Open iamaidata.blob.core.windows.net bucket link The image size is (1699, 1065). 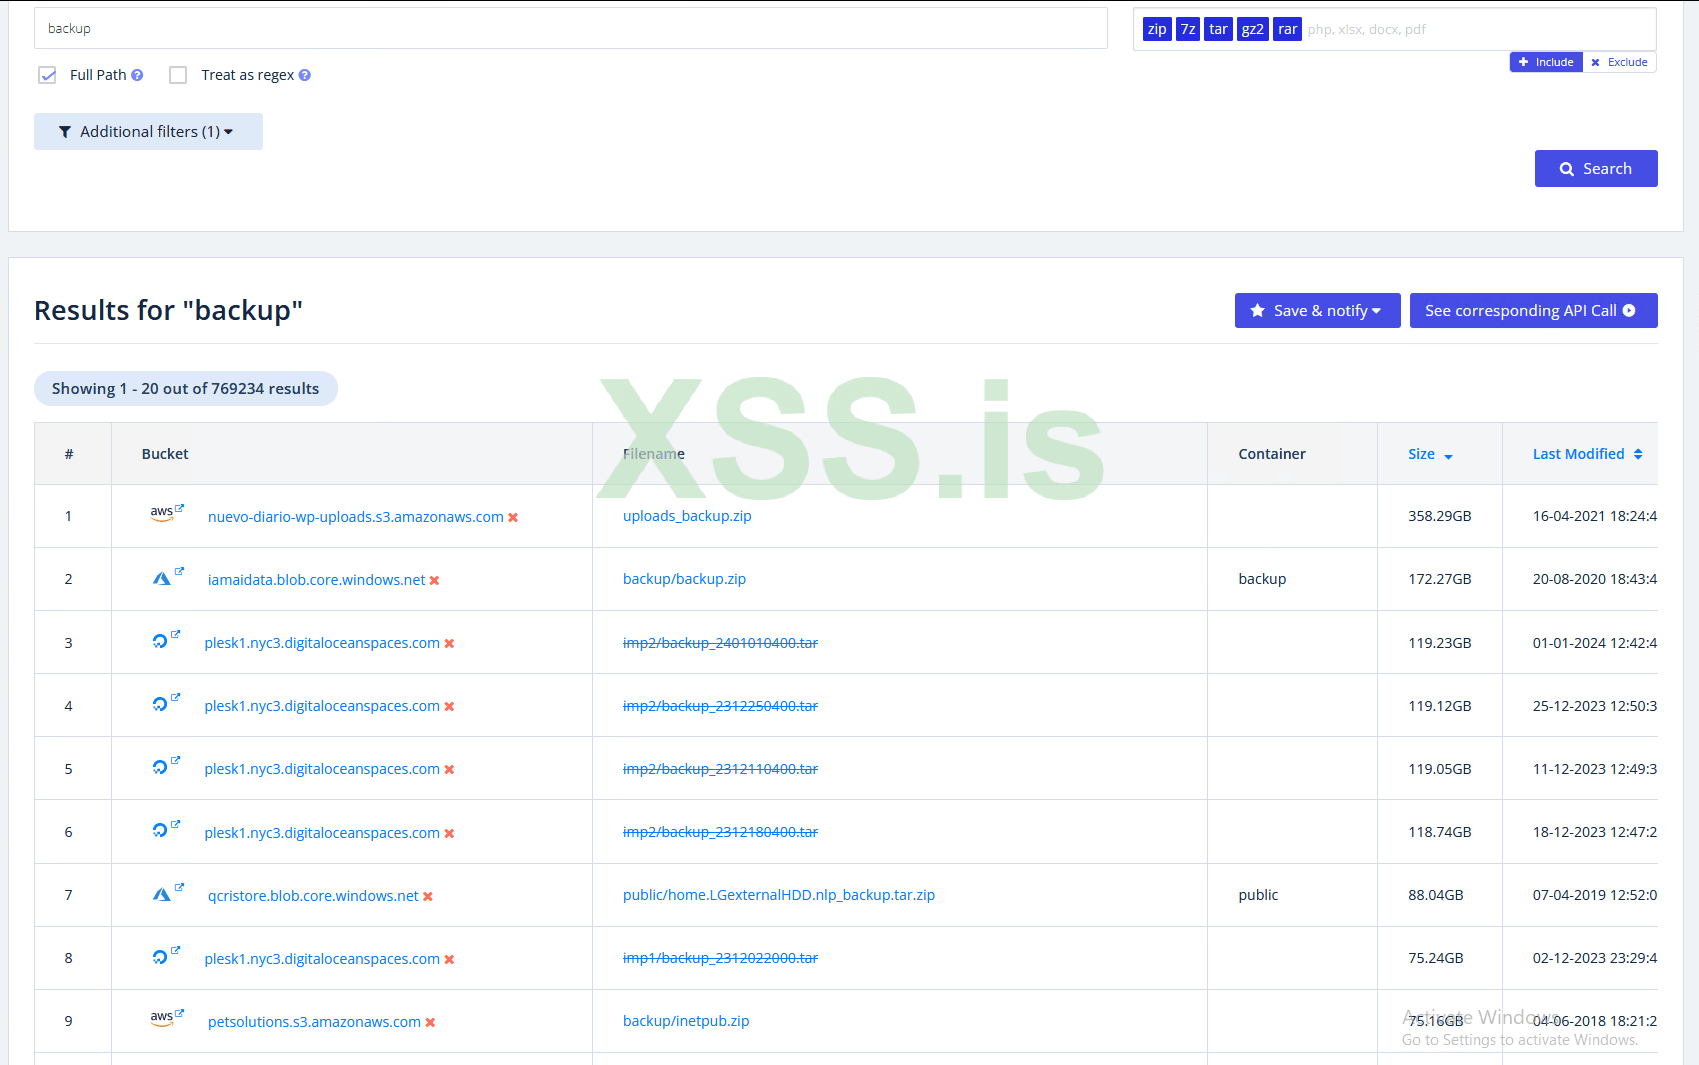[x=317, y=580]
